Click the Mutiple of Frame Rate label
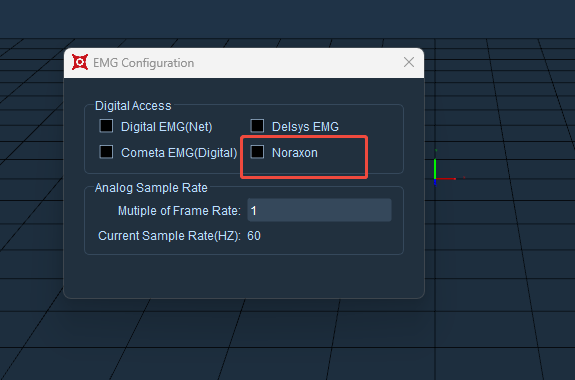The height and width of the screenshot is (380, 575). (x=179, y=211)
